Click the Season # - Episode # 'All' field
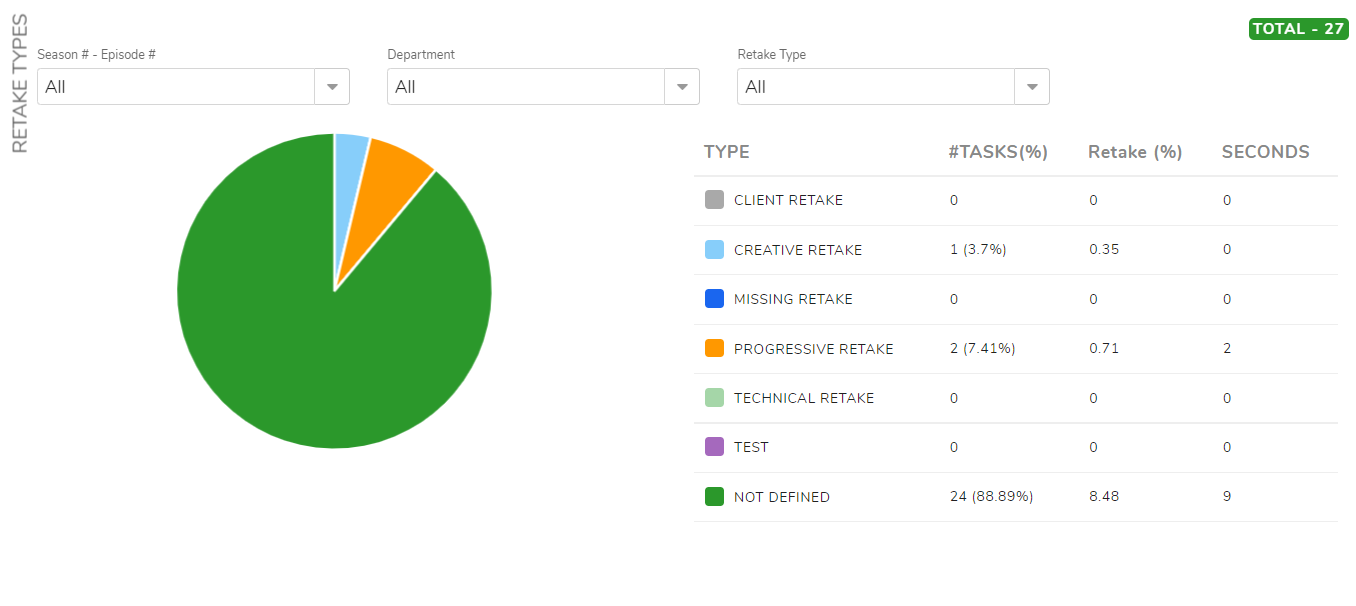 point(176,87)
